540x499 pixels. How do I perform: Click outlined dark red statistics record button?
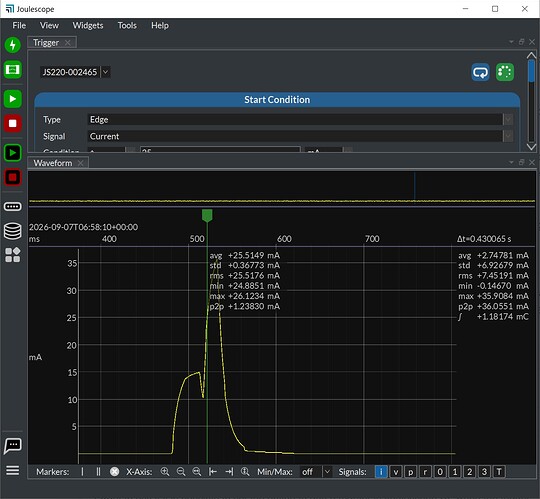[13, 177]
